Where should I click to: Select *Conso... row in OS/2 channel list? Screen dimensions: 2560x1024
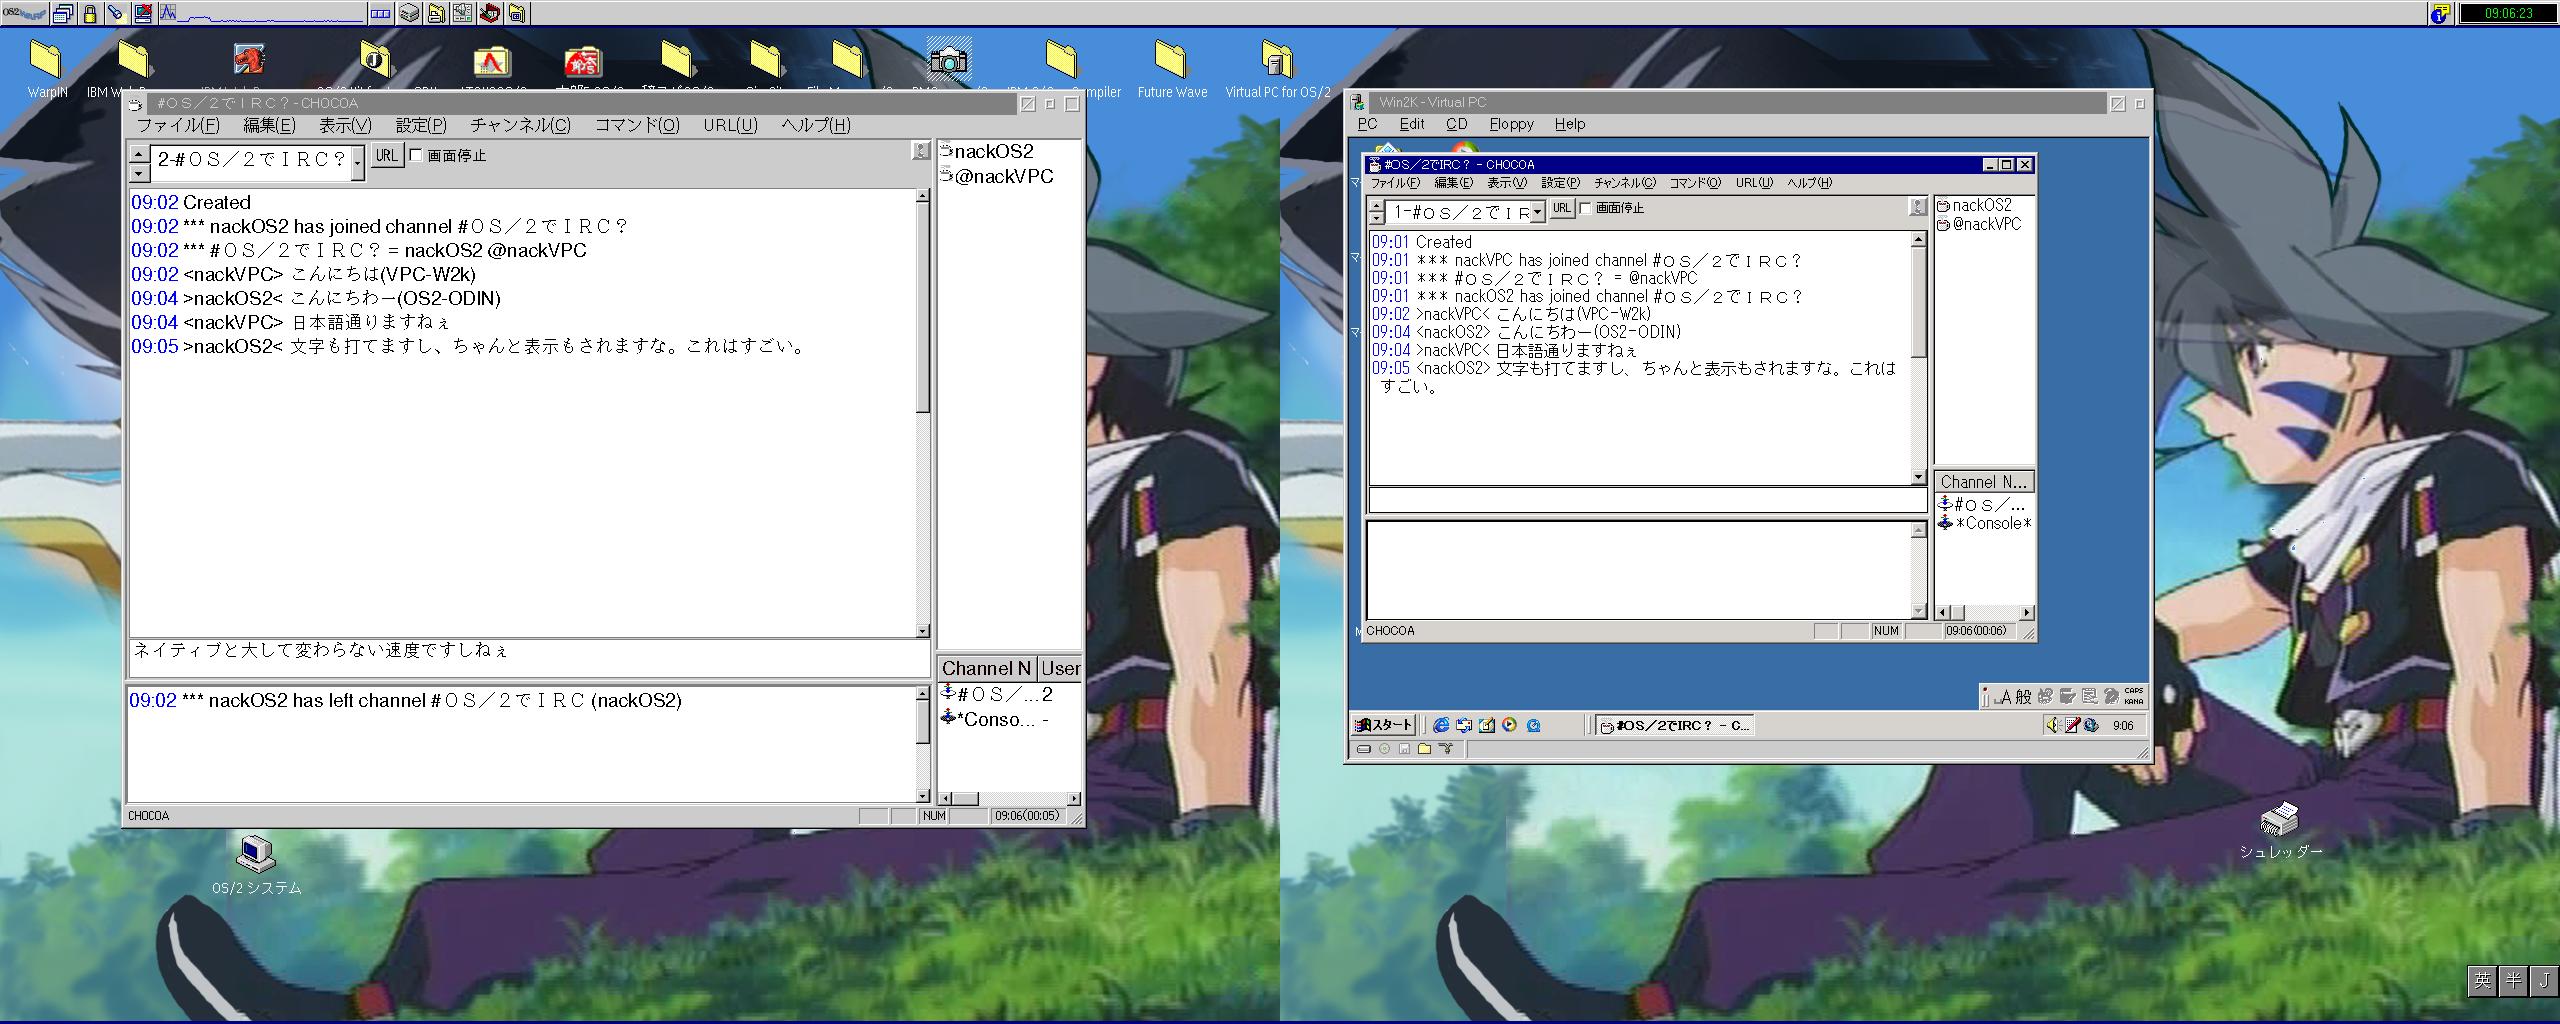995,719
